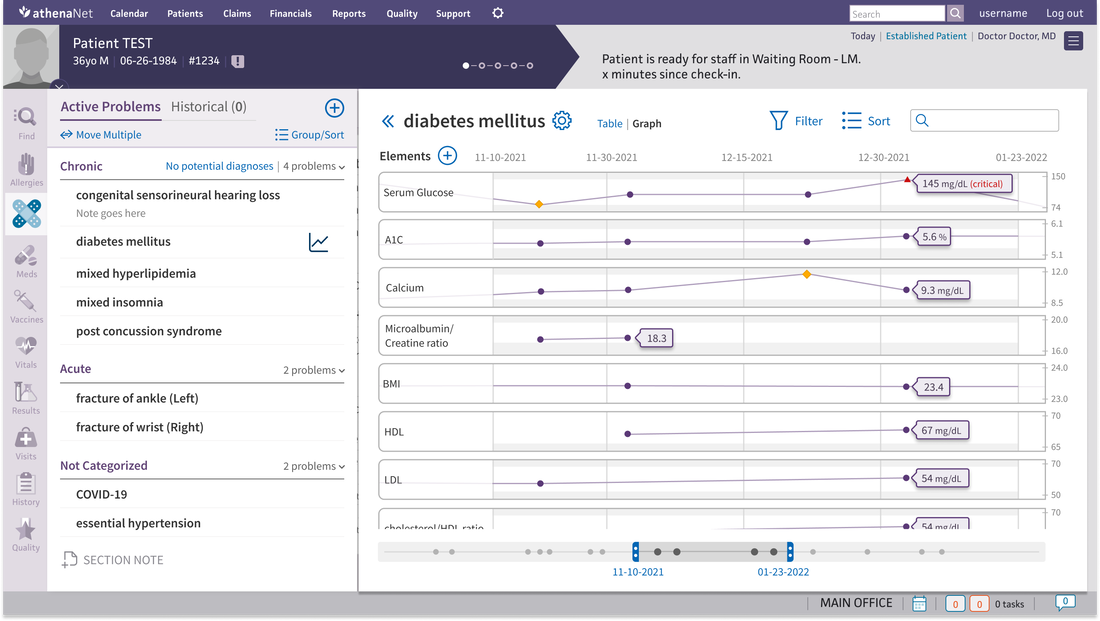Image resolution: width=1100 pixels, height=621 pixels.
Task: Switch to the Table view
Action: 610,124
